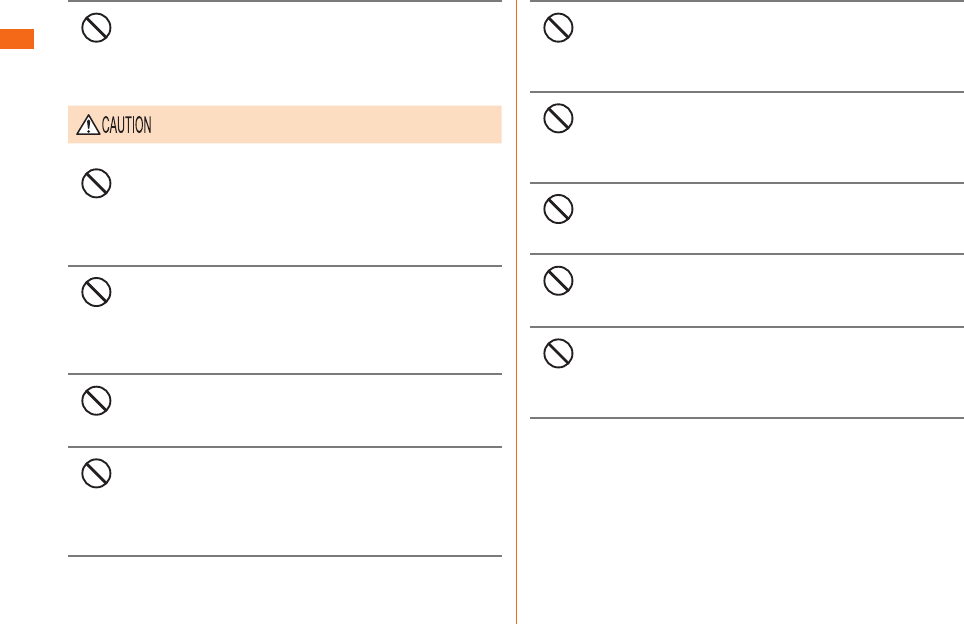Click the prohibition icon directly below CAUTION banner
Screen dimensions: 964x624
(96, 184)
